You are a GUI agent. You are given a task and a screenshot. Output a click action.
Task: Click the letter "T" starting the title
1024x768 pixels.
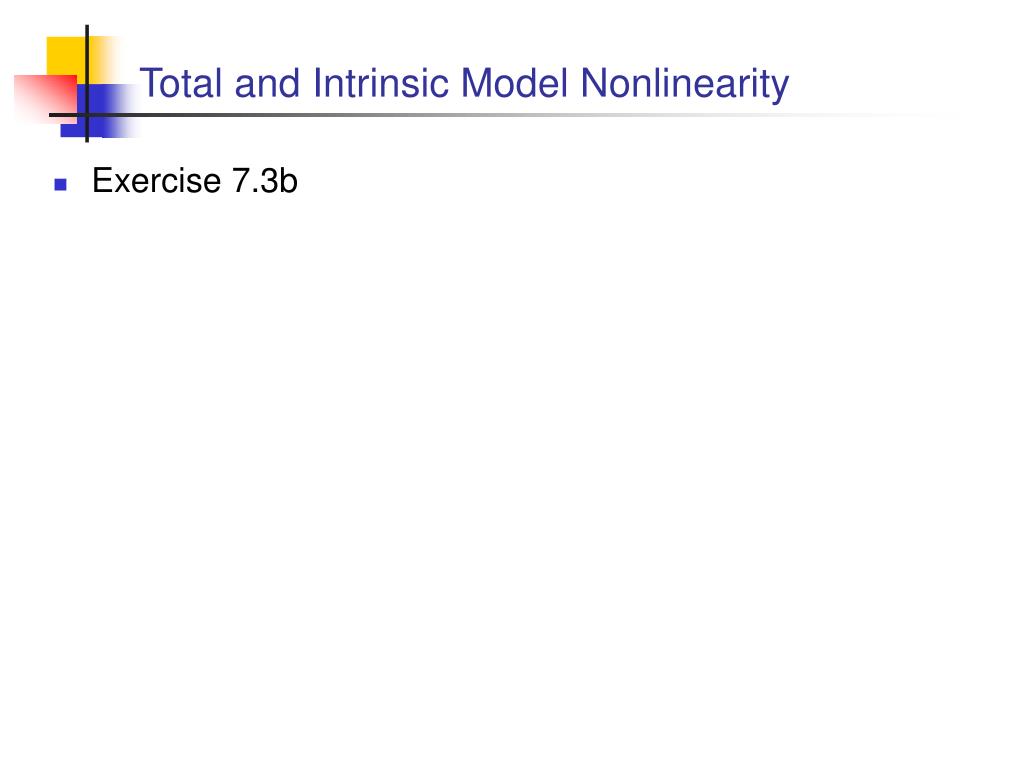[x=151, y=84]
